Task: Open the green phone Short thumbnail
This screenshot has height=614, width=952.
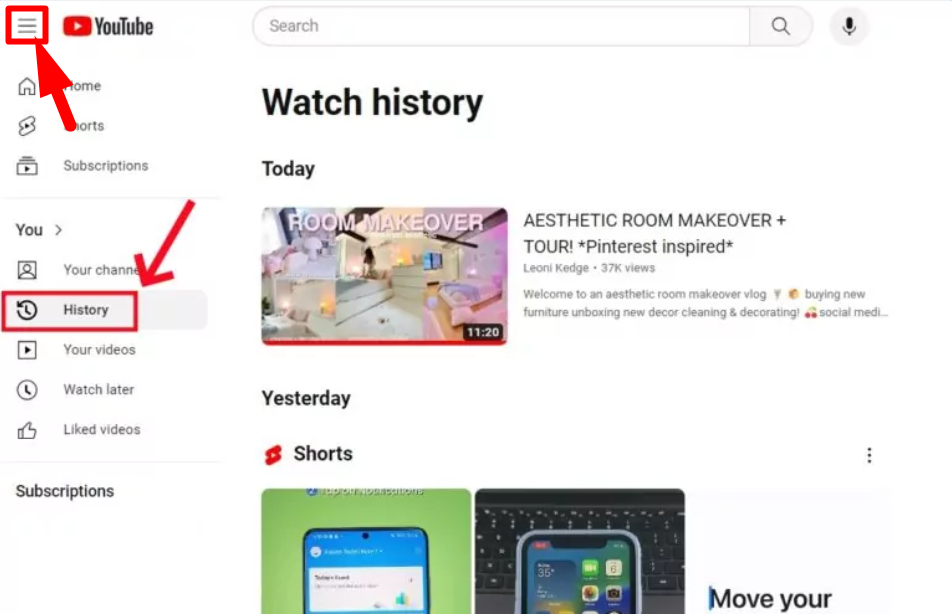Action: (366, 551)
